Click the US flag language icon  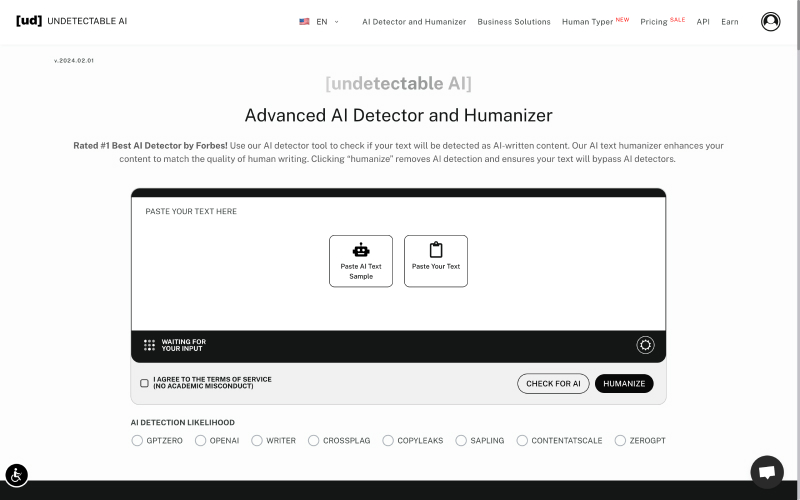coord(304,21)
